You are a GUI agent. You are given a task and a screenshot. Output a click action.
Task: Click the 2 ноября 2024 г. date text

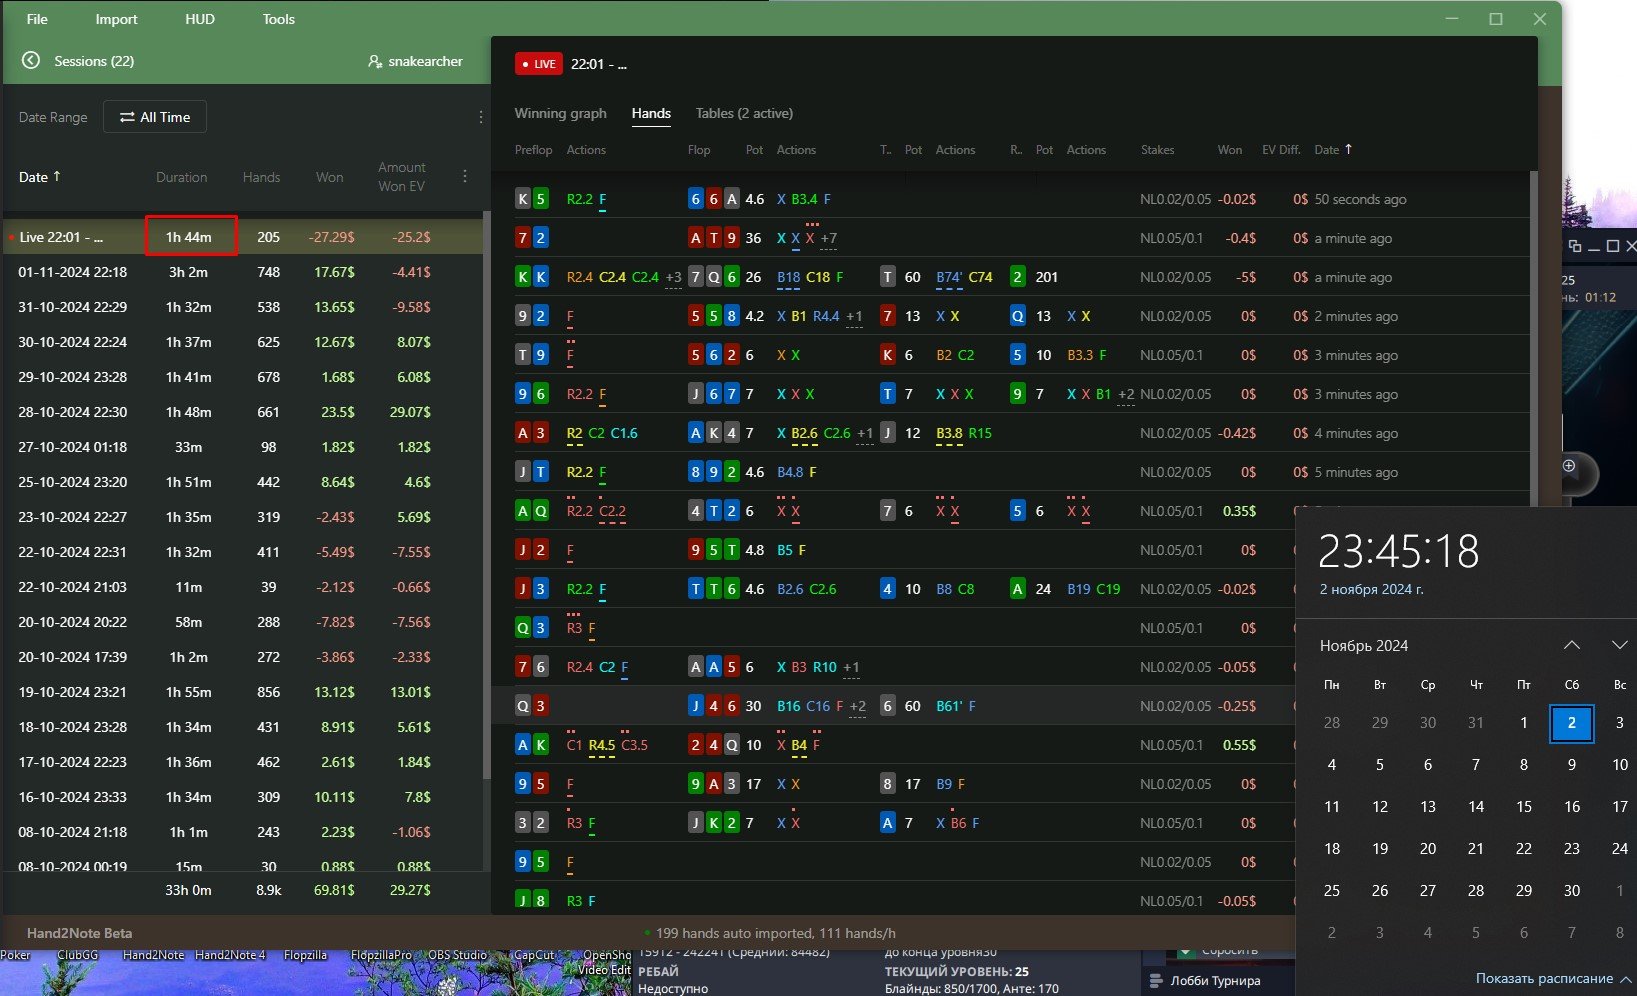point(1372,589)
